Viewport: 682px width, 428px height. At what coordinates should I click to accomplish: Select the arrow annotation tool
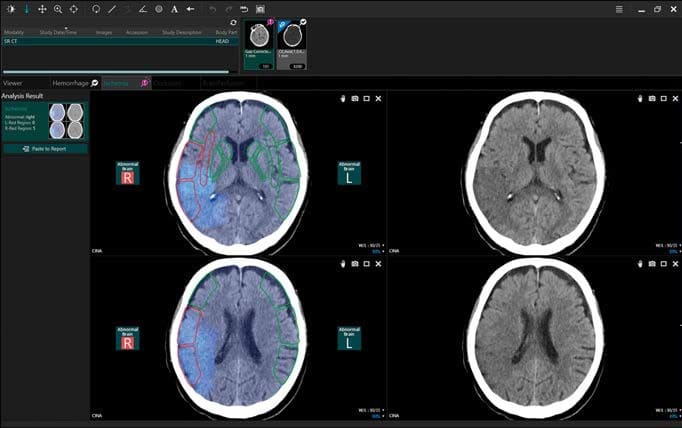pos(190,9)
